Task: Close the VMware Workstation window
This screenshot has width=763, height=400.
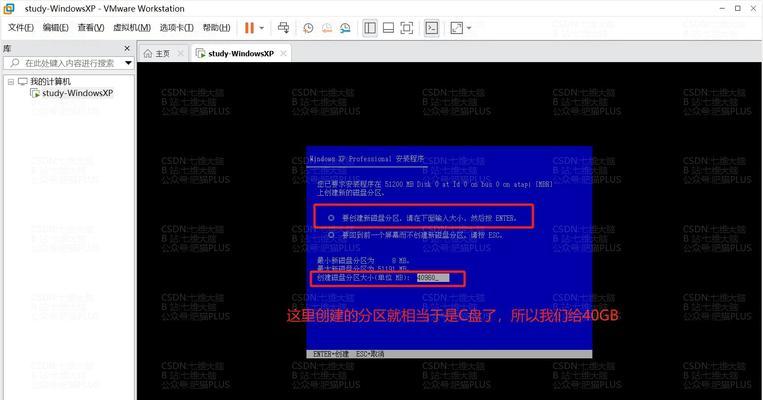Action: click(x=753, y=8)
